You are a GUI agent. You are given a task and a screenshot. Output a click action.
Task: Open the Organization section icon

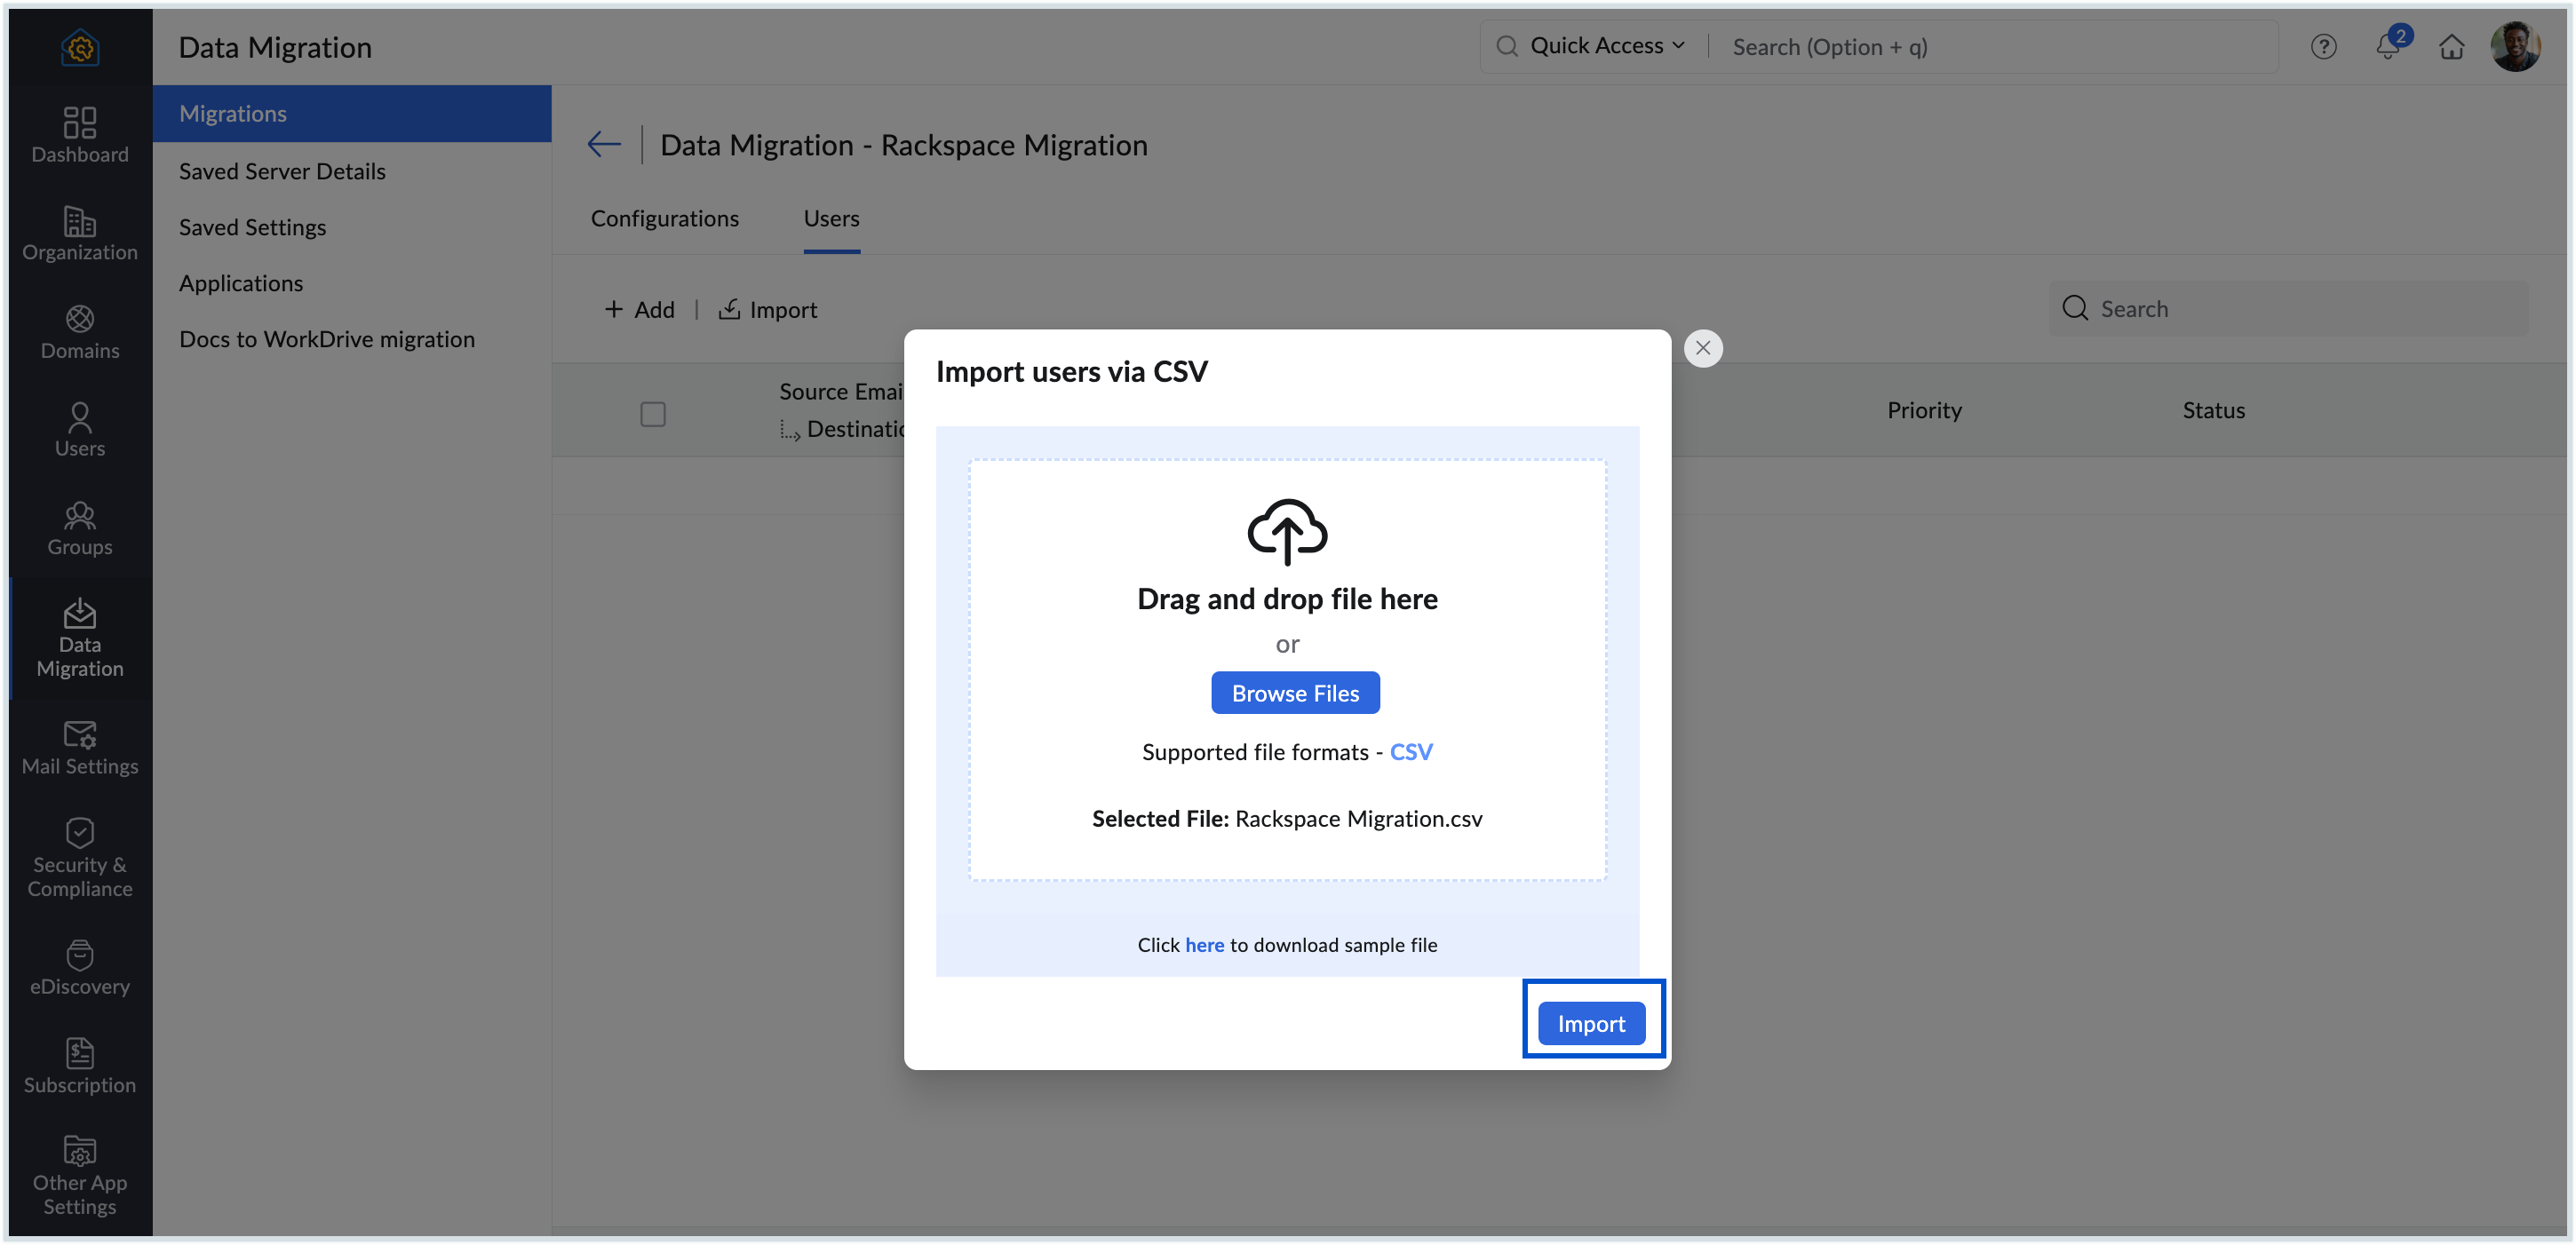[80, 233]
